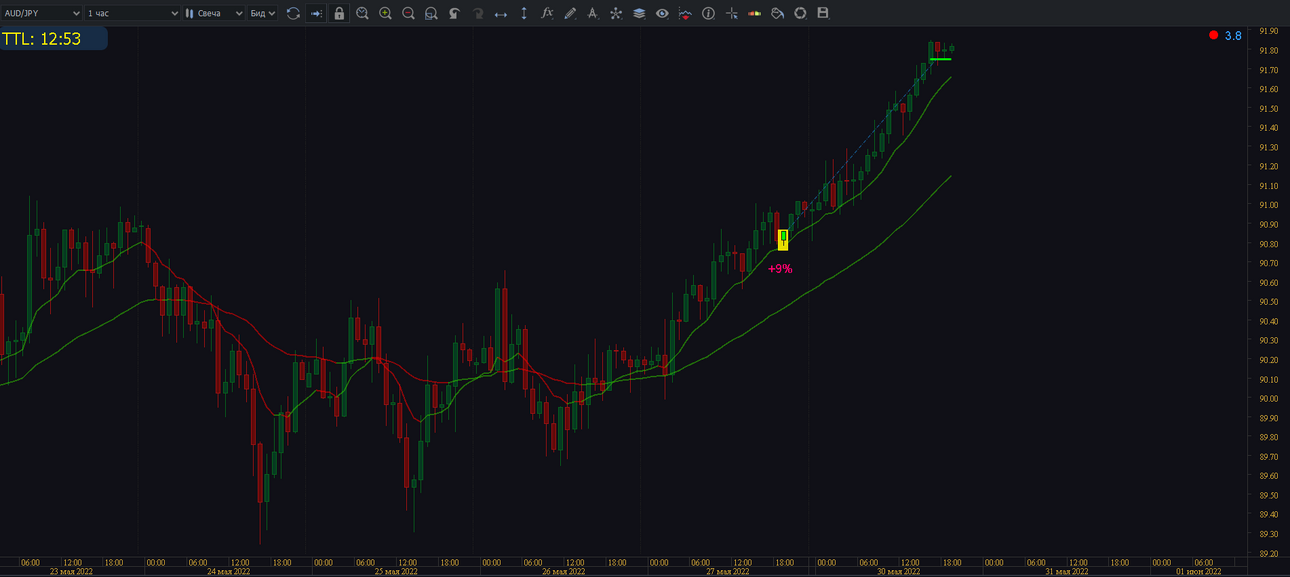Click the node network pattern icon
1290x577 pixels.
616,13
